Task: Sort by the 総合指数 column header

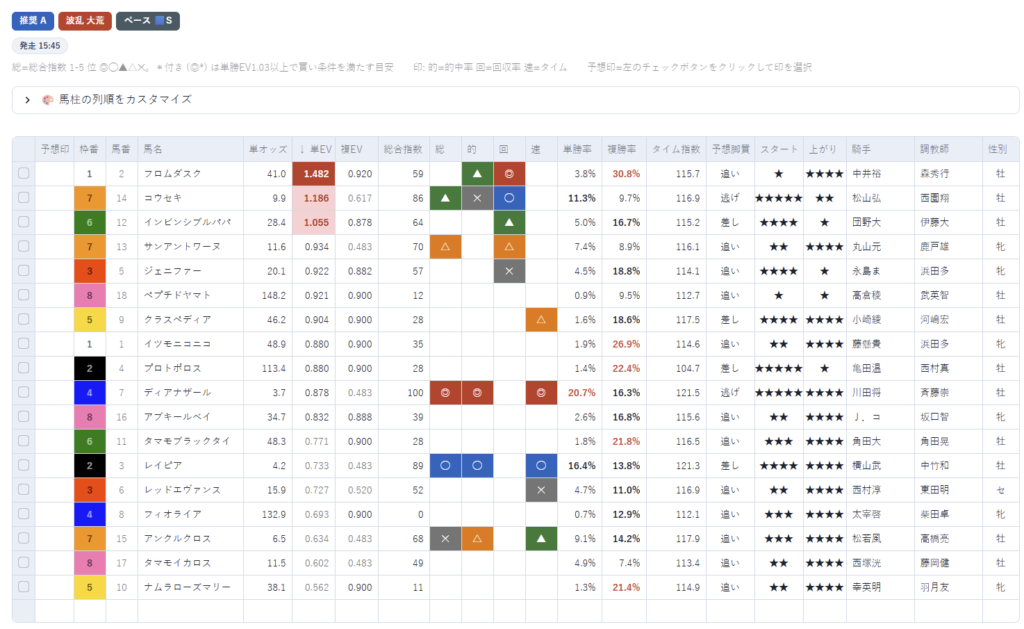Action: click(403, 149)
